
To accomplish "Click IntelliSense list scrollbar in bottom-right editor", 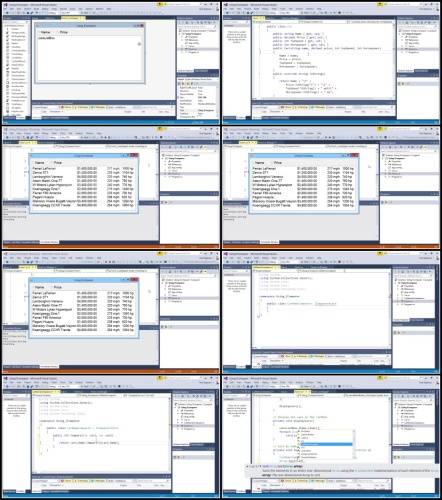I will [x=353, y=444].
